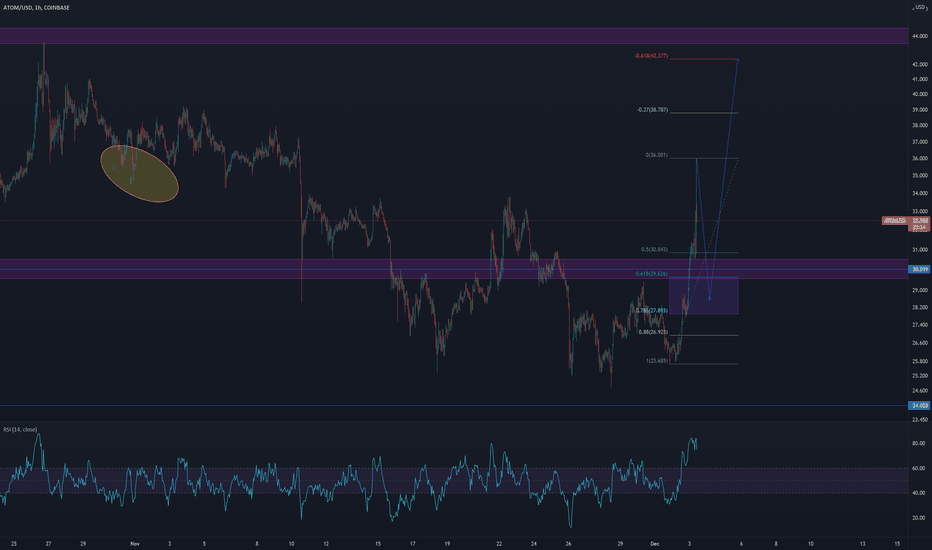The image size is (932, 550).
Task: Click the ATOM/USD, 1h, COINBASE symbol title
Action: pos(36,8)
